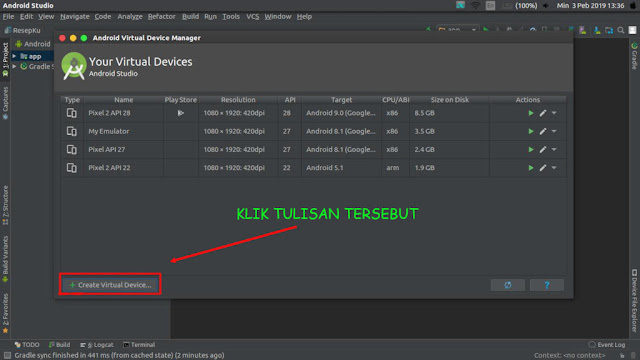Open the Captures side tab
This screenshot has width=640, height=360.
(5, 103)
